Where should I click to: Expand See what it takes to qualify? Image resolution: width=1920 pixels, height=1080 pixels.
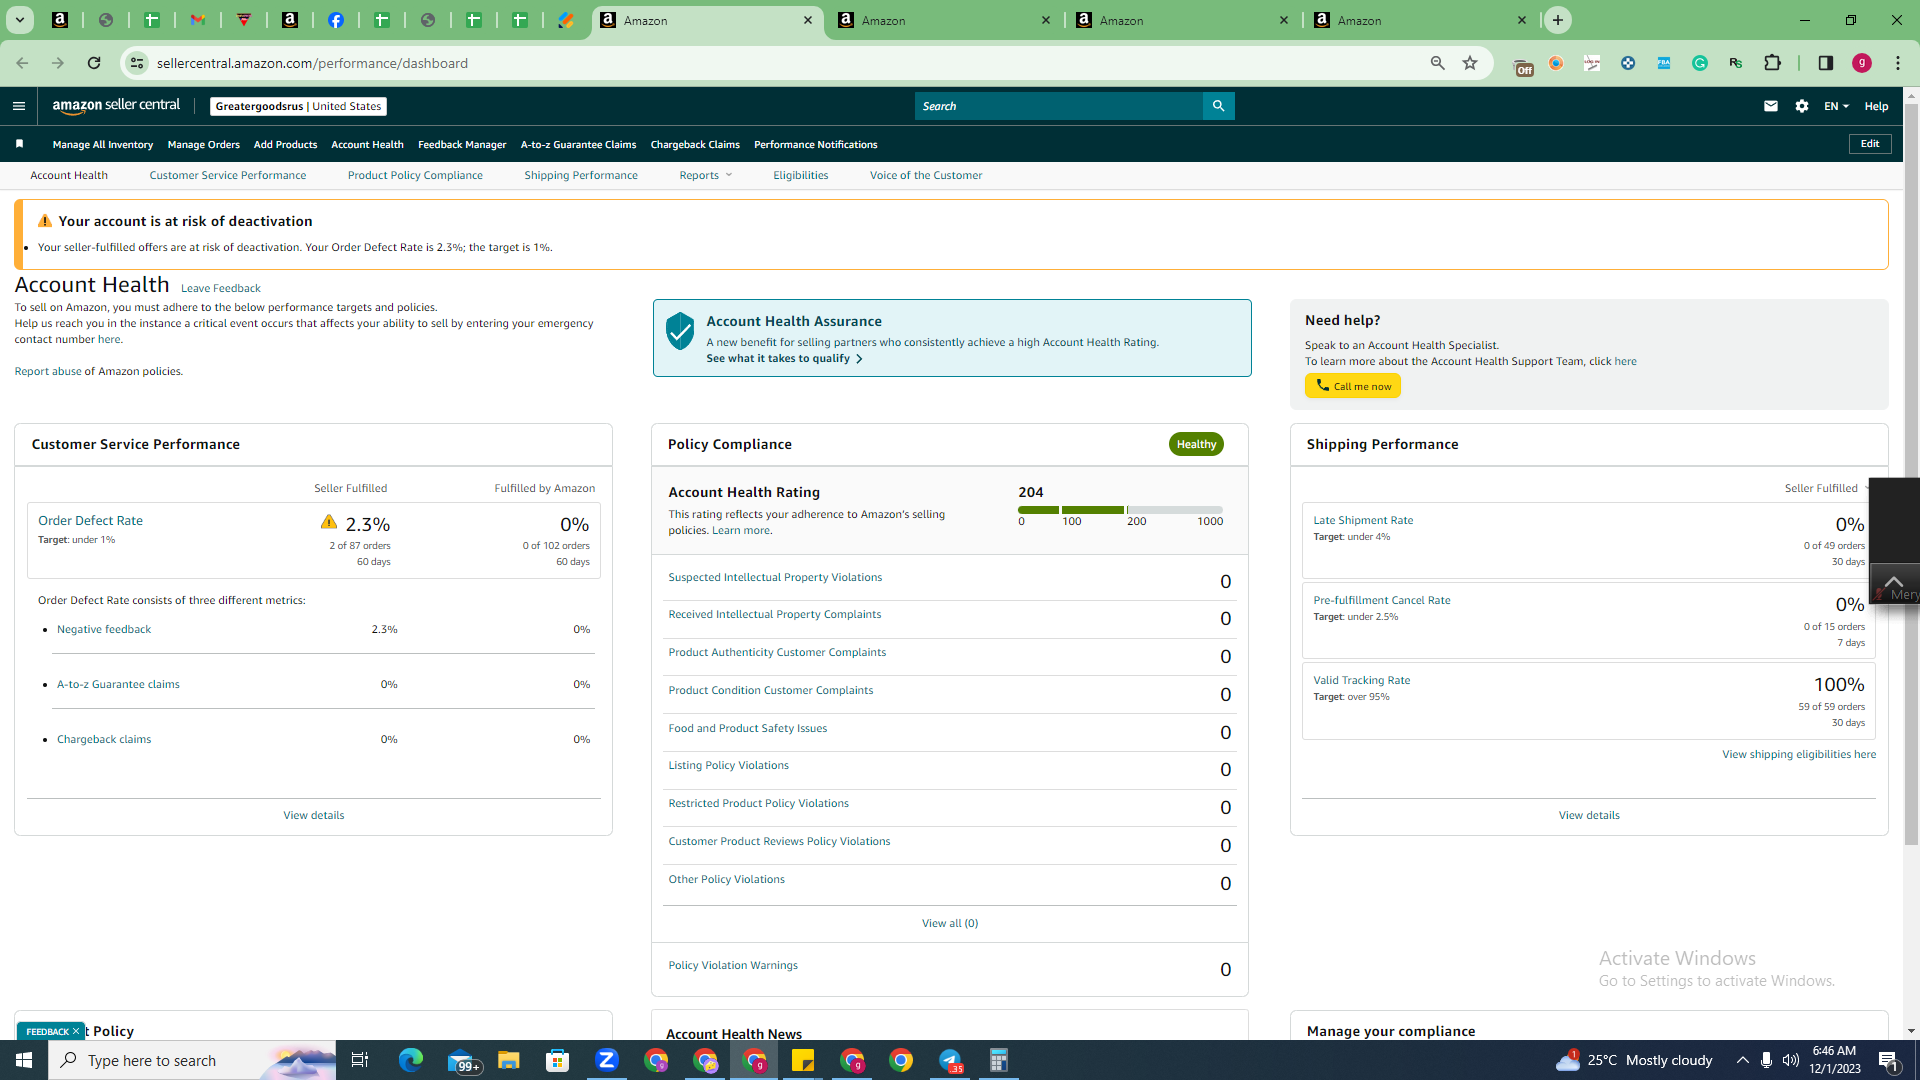784,358
